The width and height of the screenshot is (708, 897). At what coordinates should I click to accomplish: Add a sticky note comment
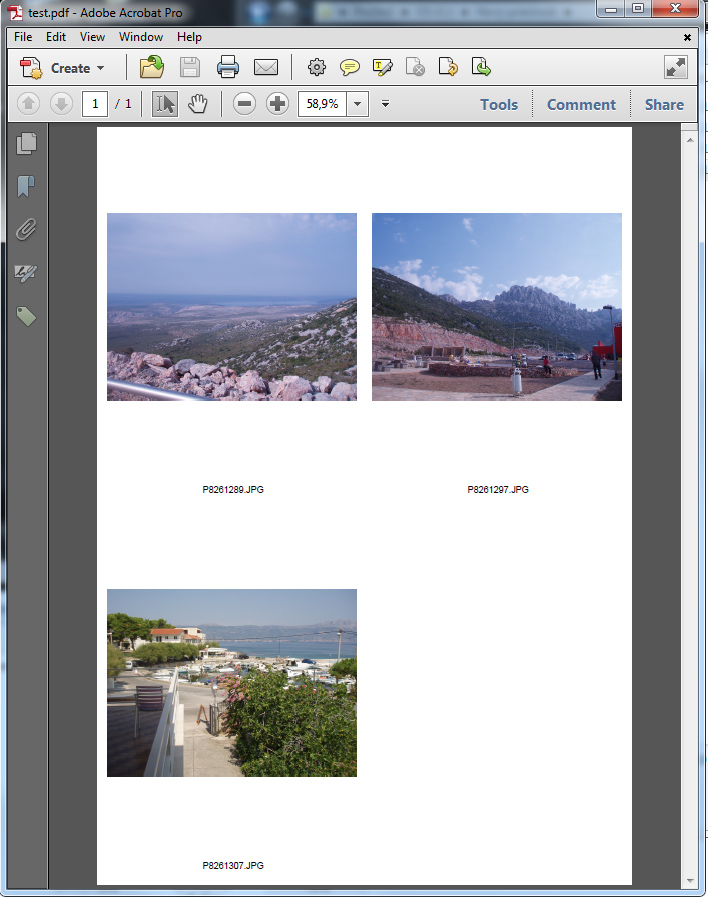pyautogui.click(x=349, y=68)
